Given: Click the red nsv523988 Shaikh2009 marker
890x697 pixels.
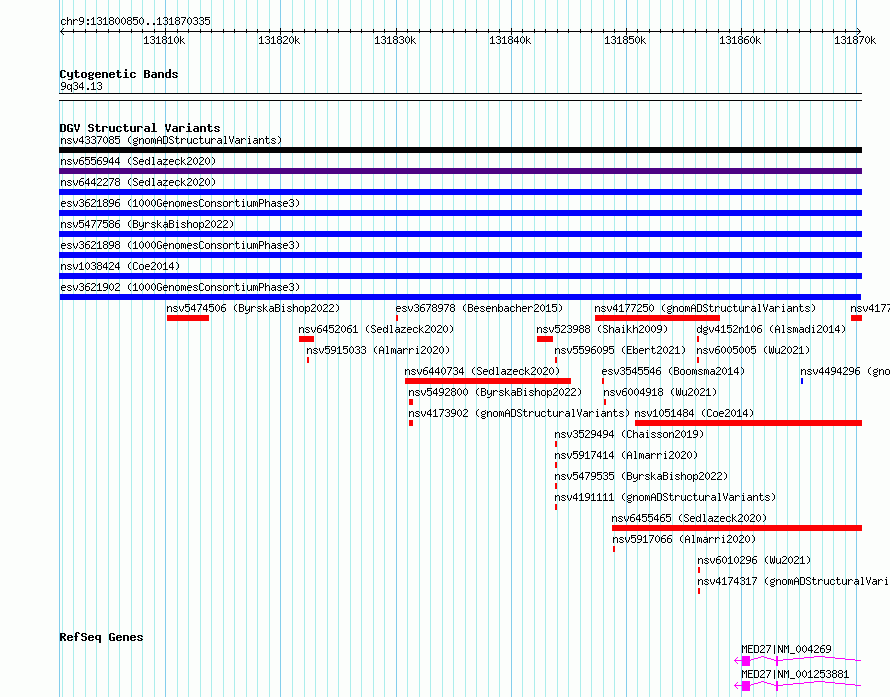Looking at the screenshot, I should (545, 339).
